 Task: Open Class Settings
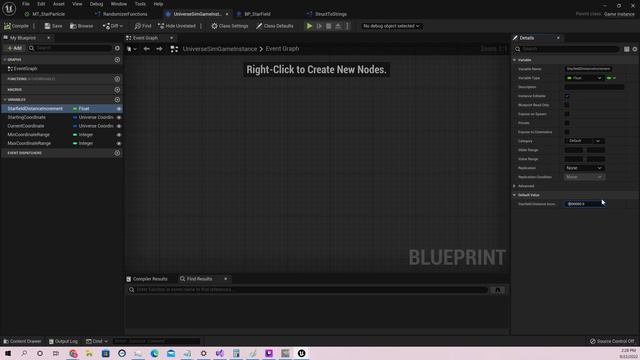(230, 26)
